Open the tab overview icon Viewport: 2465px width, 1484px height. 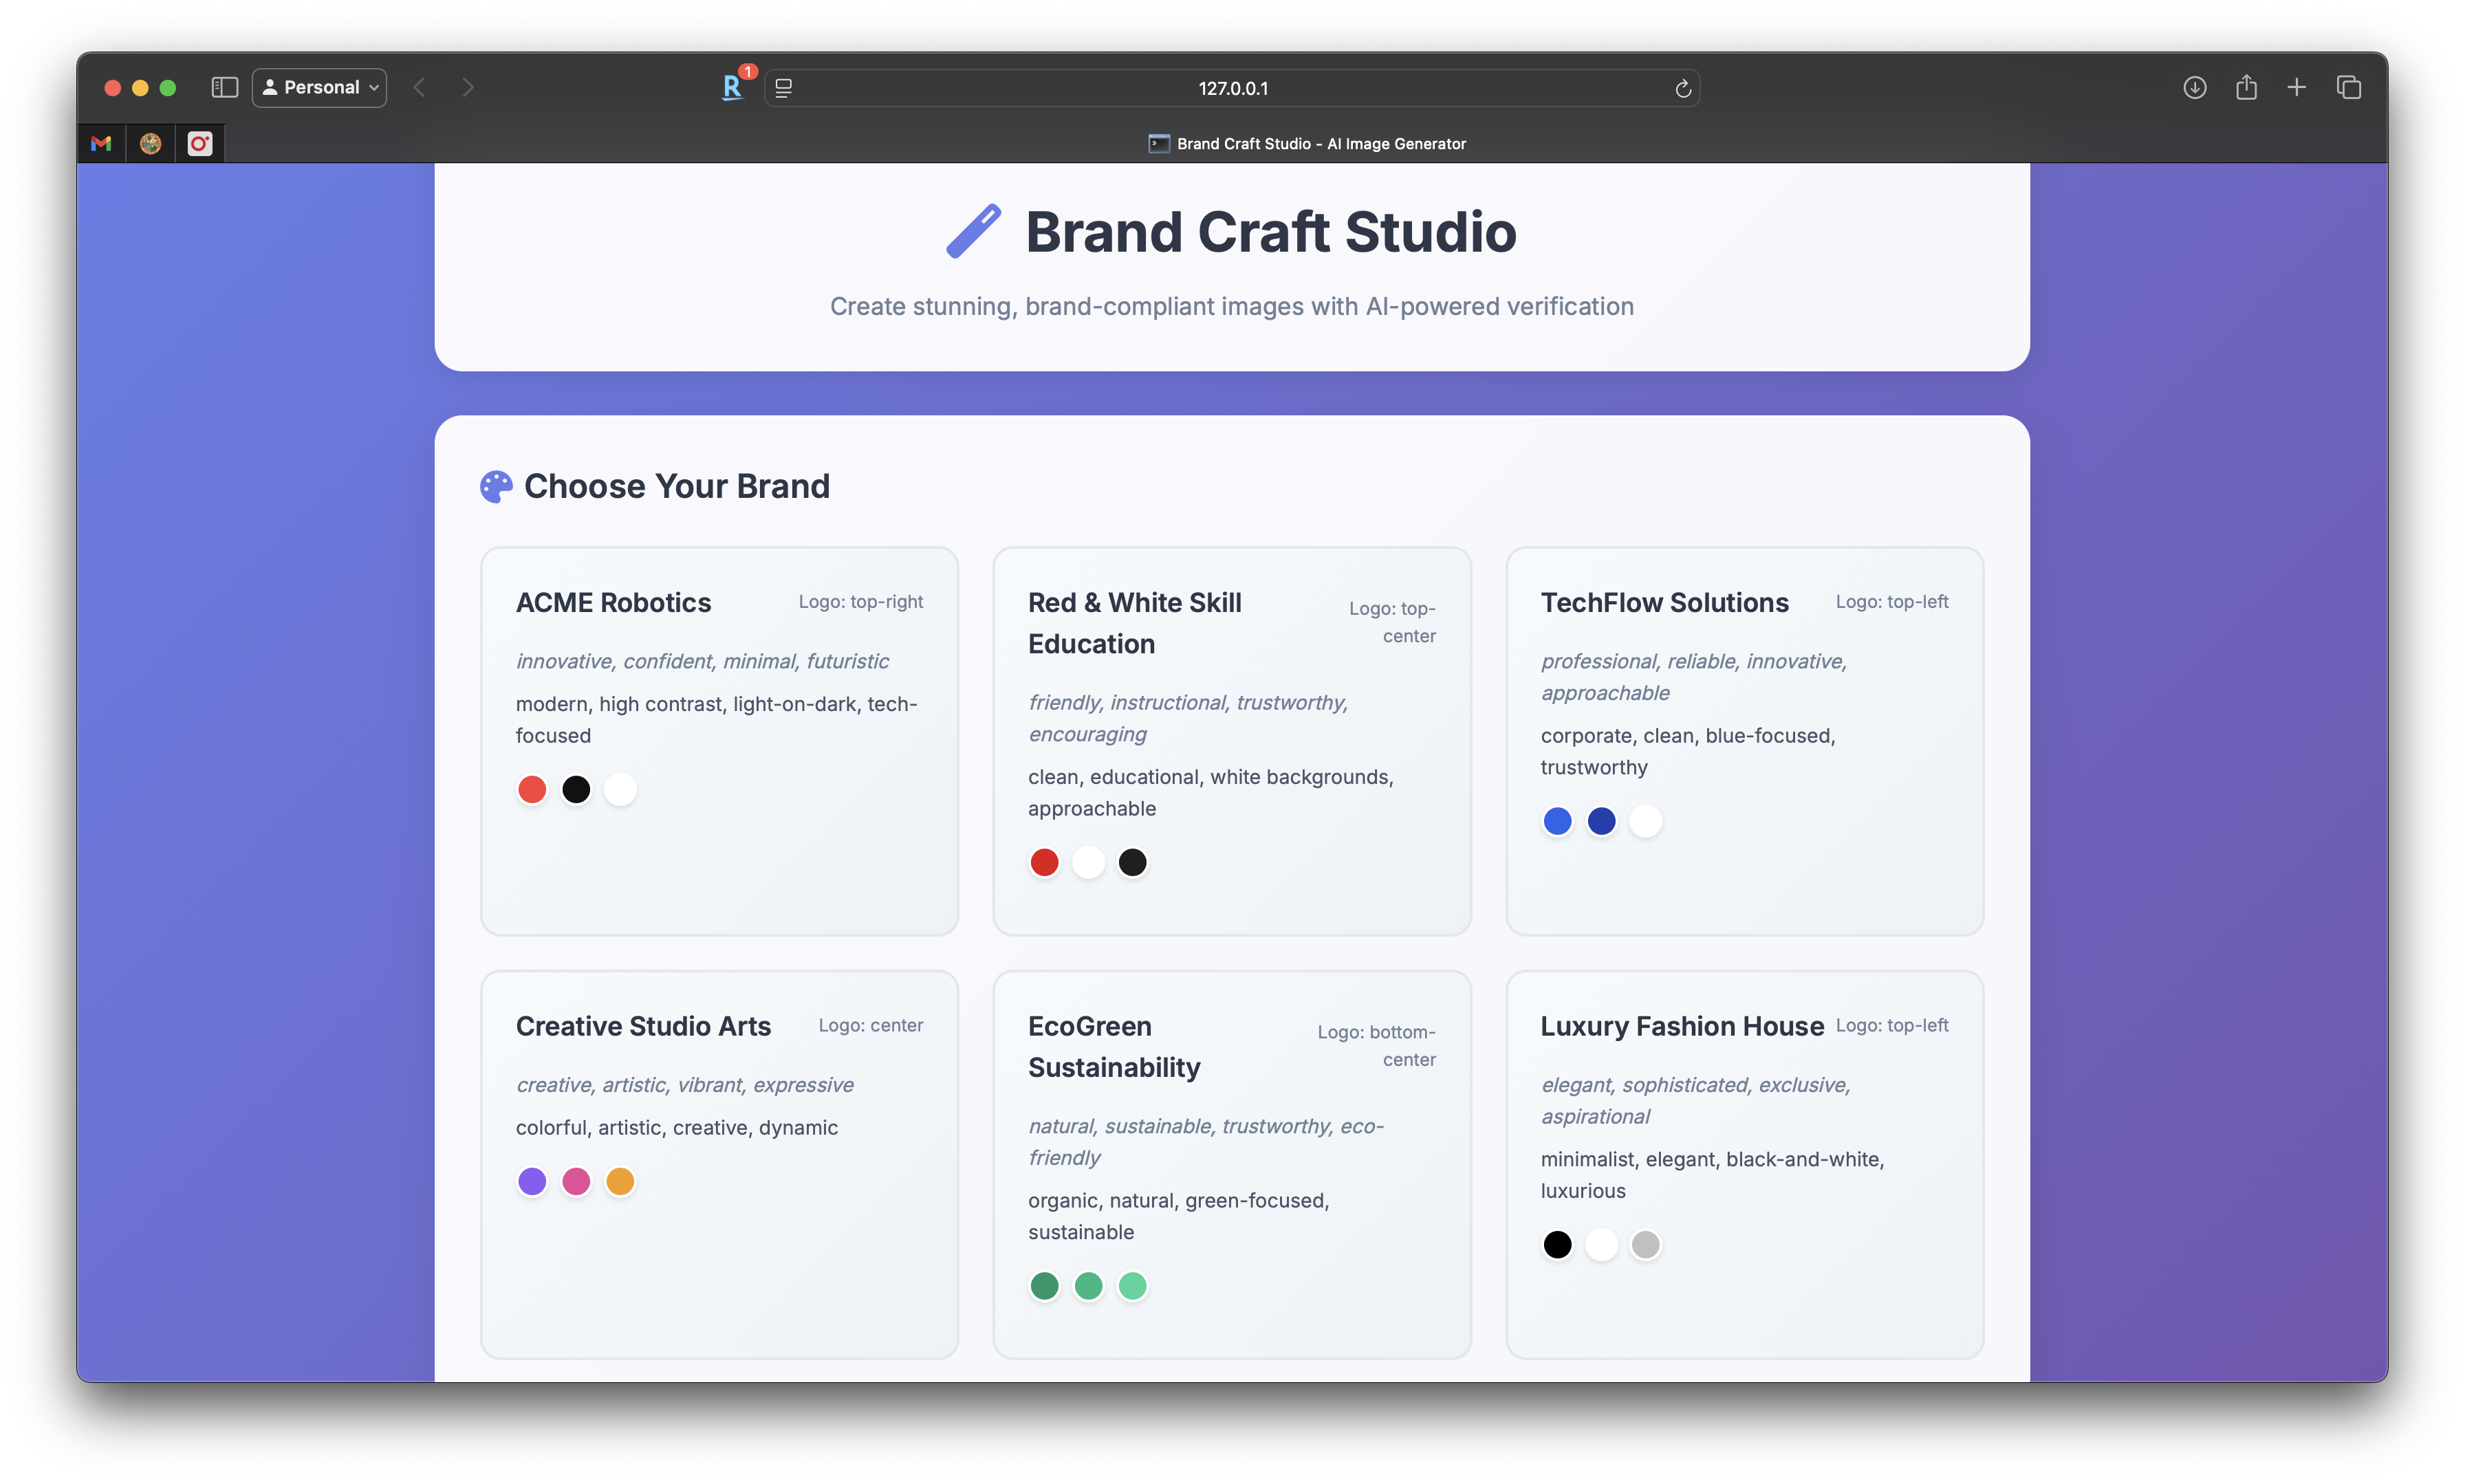pos(2348,87)
